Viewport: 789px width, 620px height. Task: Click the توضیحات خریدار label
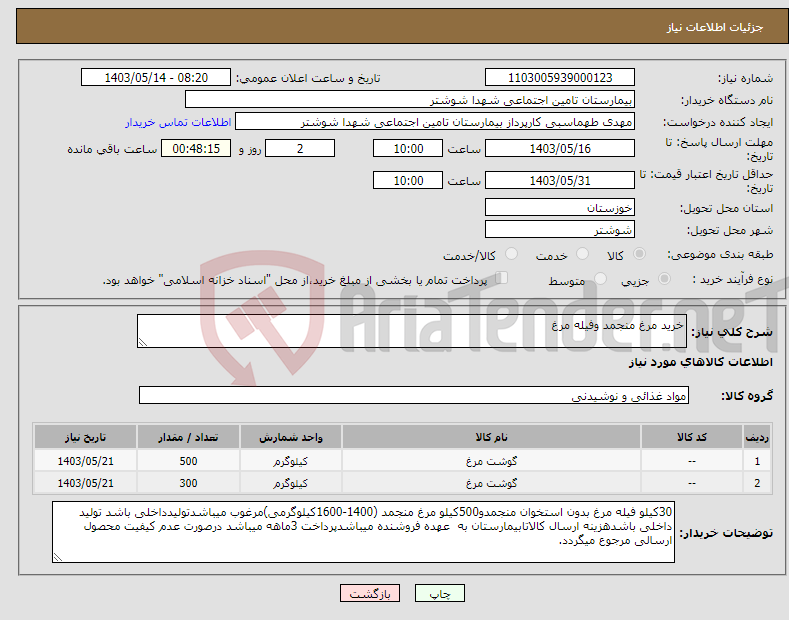[726, 532]
